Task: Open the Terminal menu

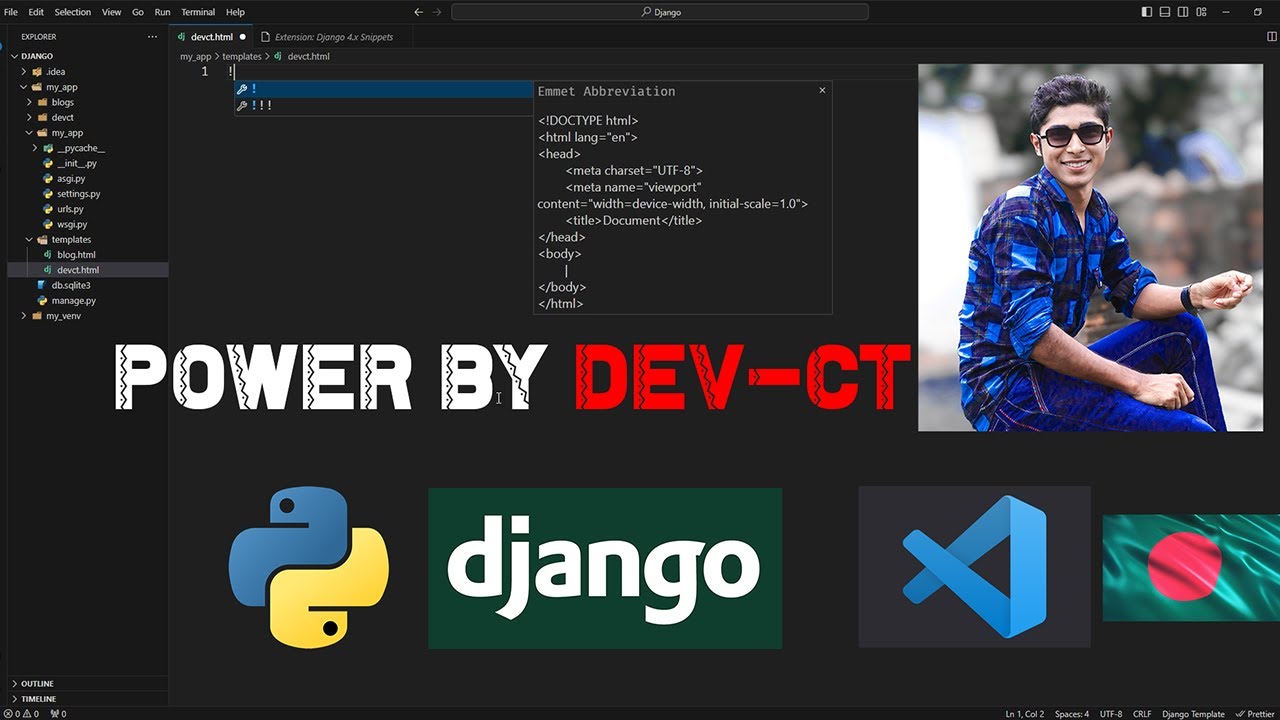Action: click(198, 12)
